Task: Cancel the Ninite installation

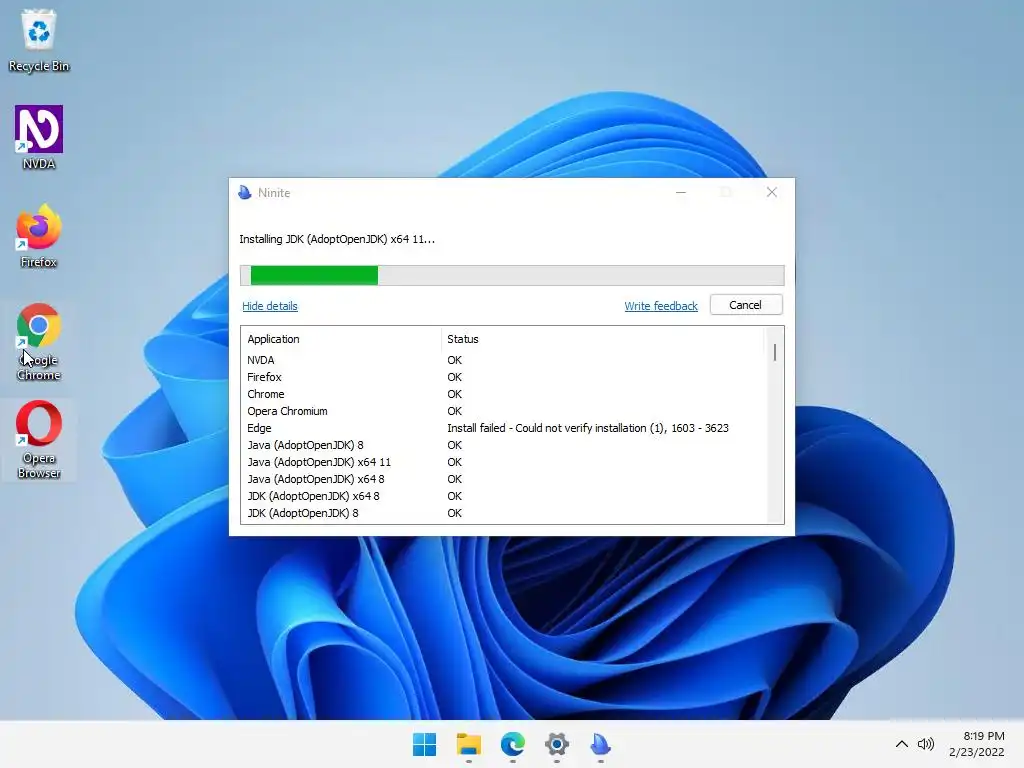Action: [746, 305]
